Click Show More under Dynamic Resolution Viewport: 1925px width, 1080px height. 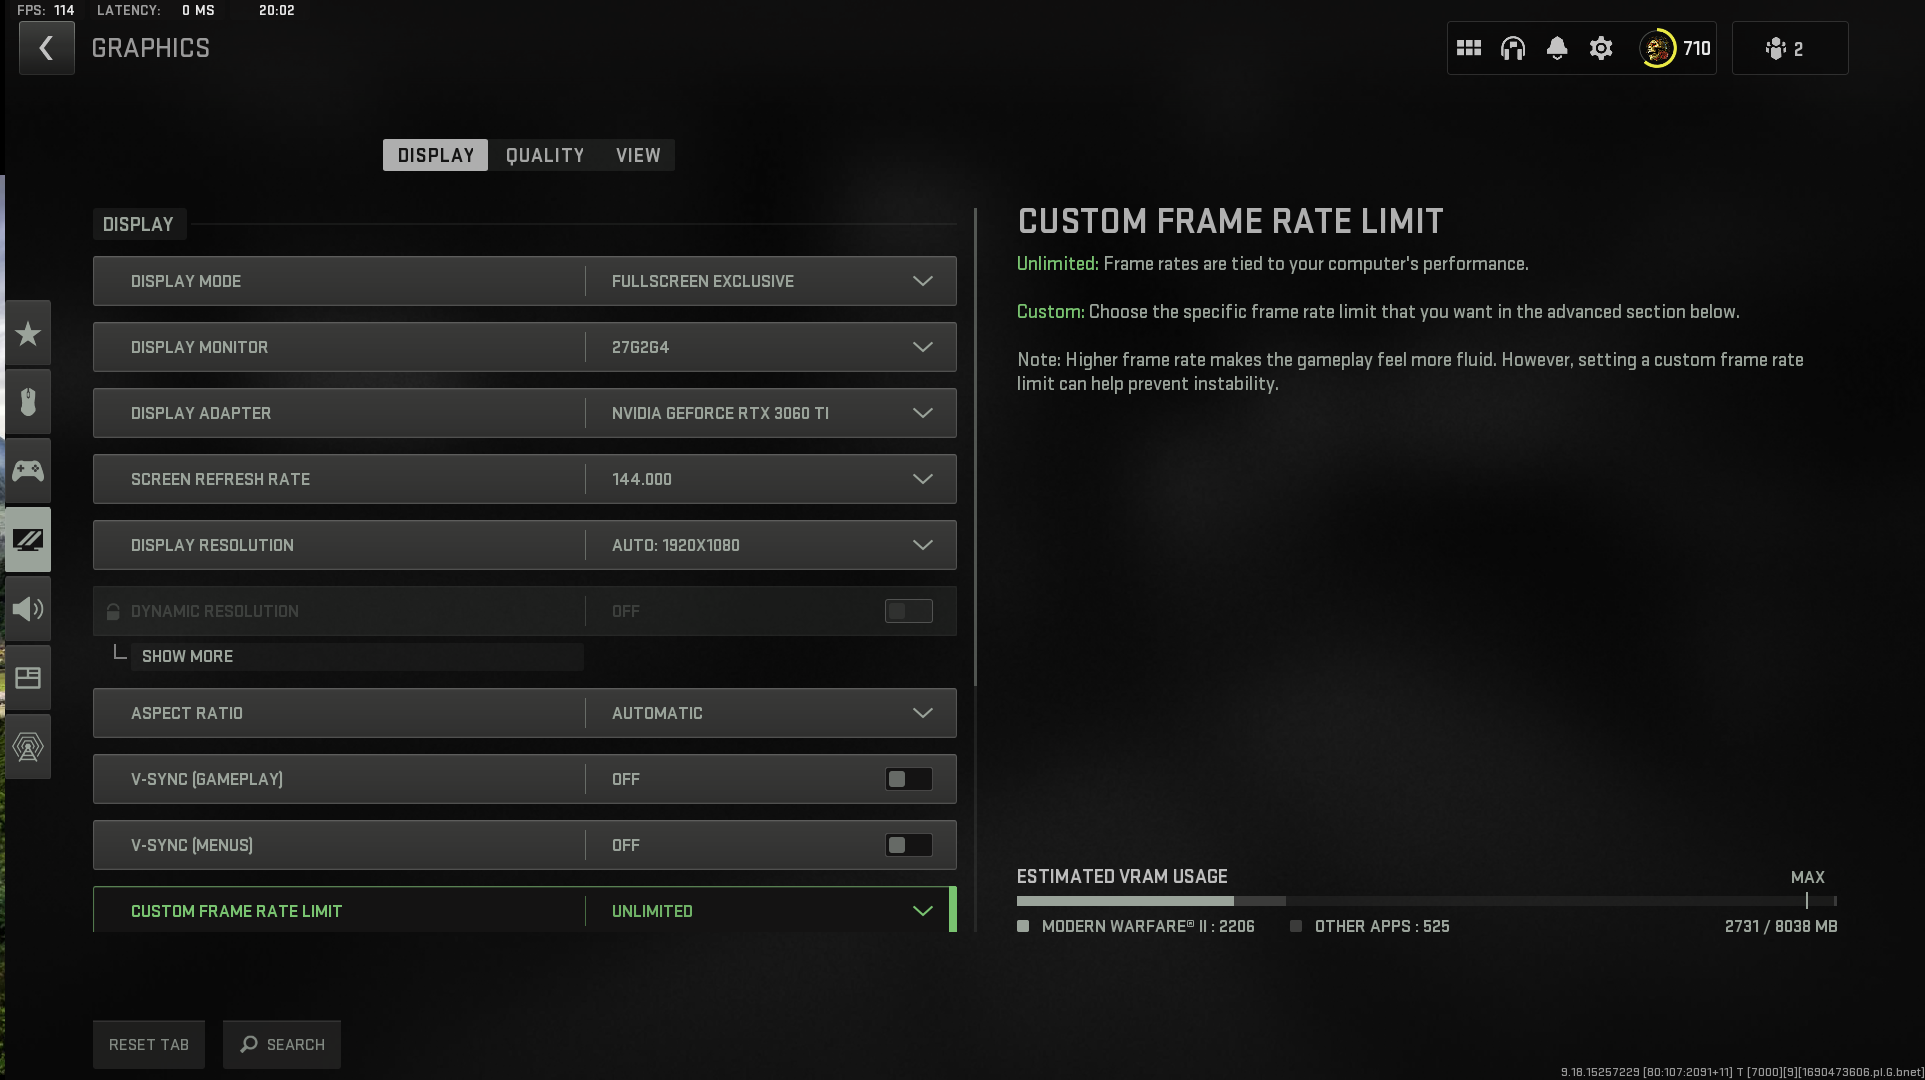[188, 656]
